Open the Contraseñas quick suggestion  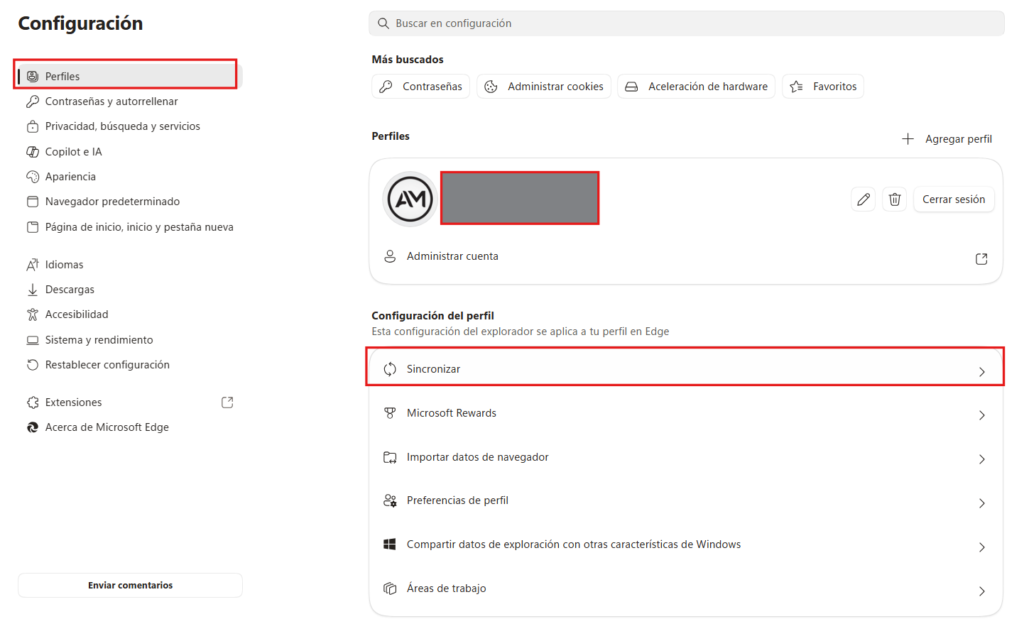421,86
